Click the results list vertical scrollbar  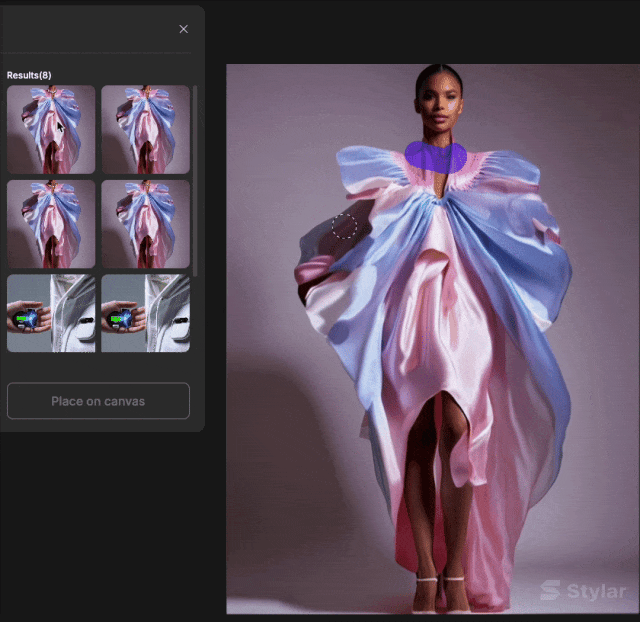coord(195,180)
